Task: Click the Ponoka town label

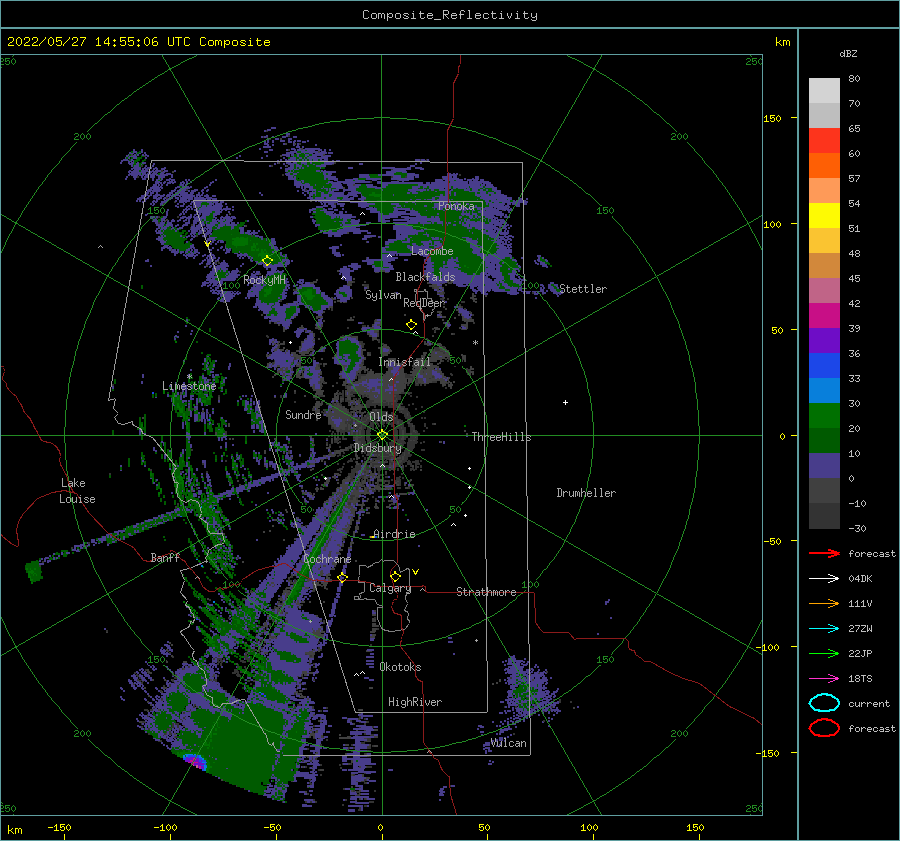Action: click(456, 206)
